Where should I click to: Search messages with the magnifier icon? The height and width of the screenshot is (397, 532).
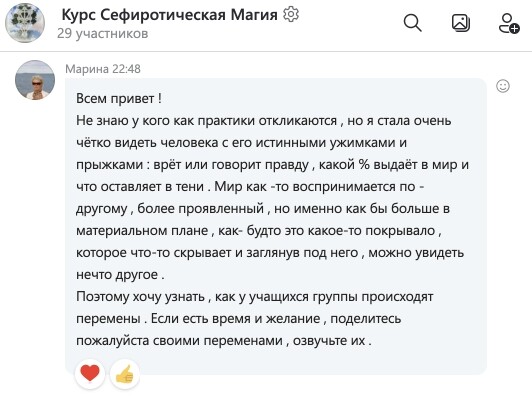click(x=413, y=23)
